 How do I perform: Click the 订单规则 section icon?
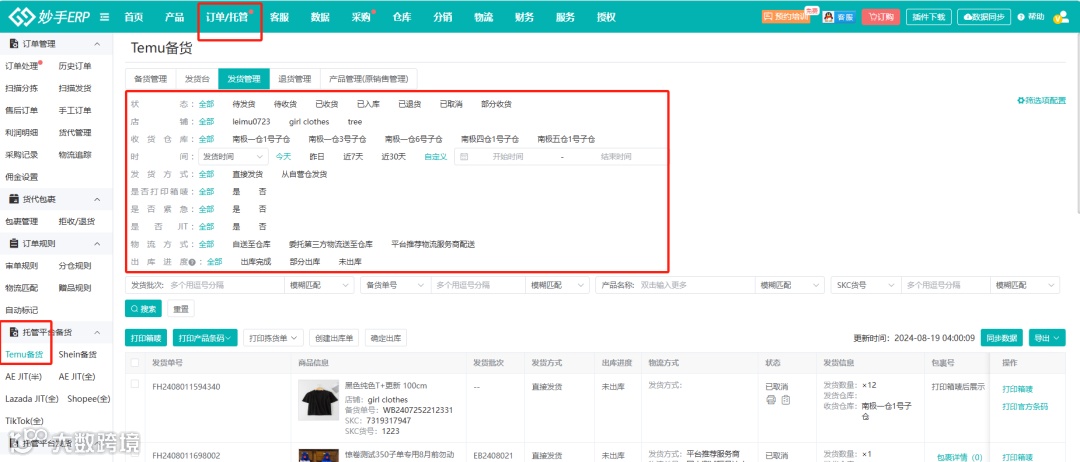pyautogui.click(x=14, y=244)
